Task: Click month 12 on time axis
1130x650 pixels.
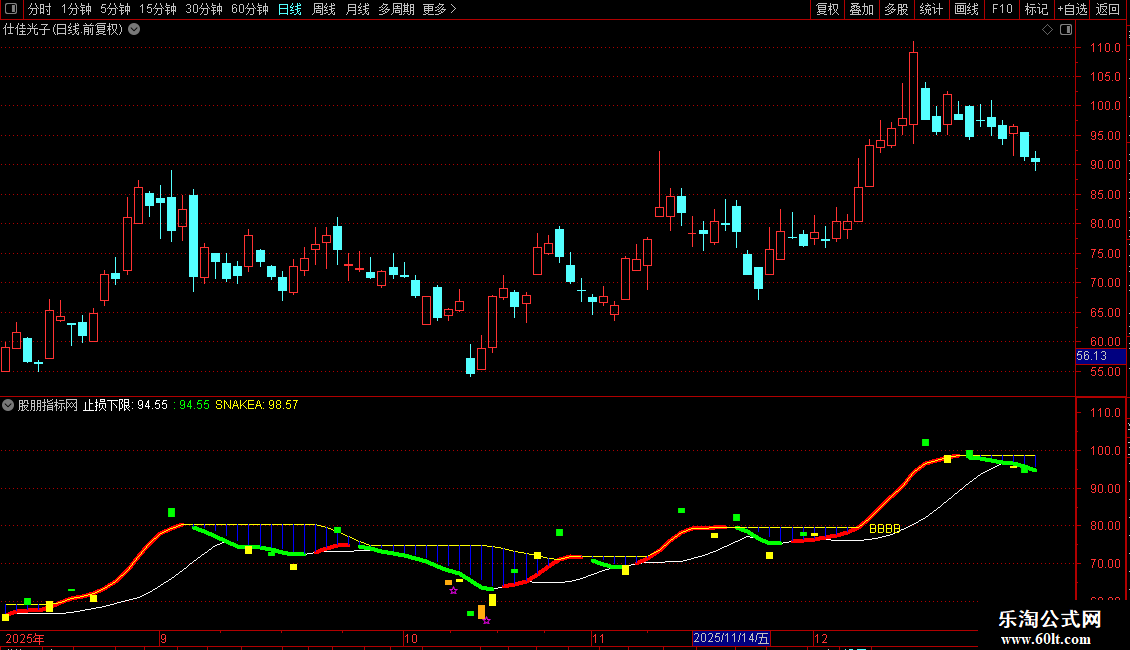Action: click(x=821, y=638)
